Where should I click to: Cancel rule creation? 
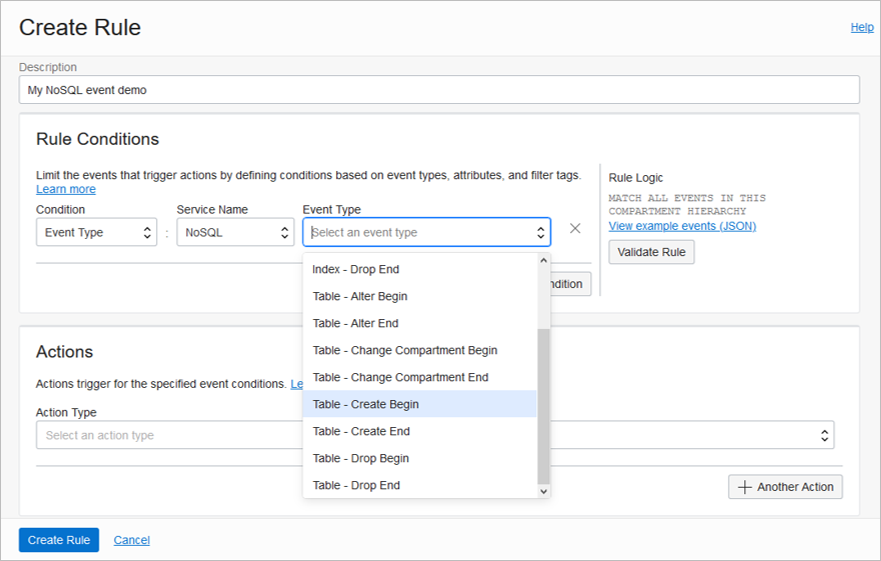(131, 540)
